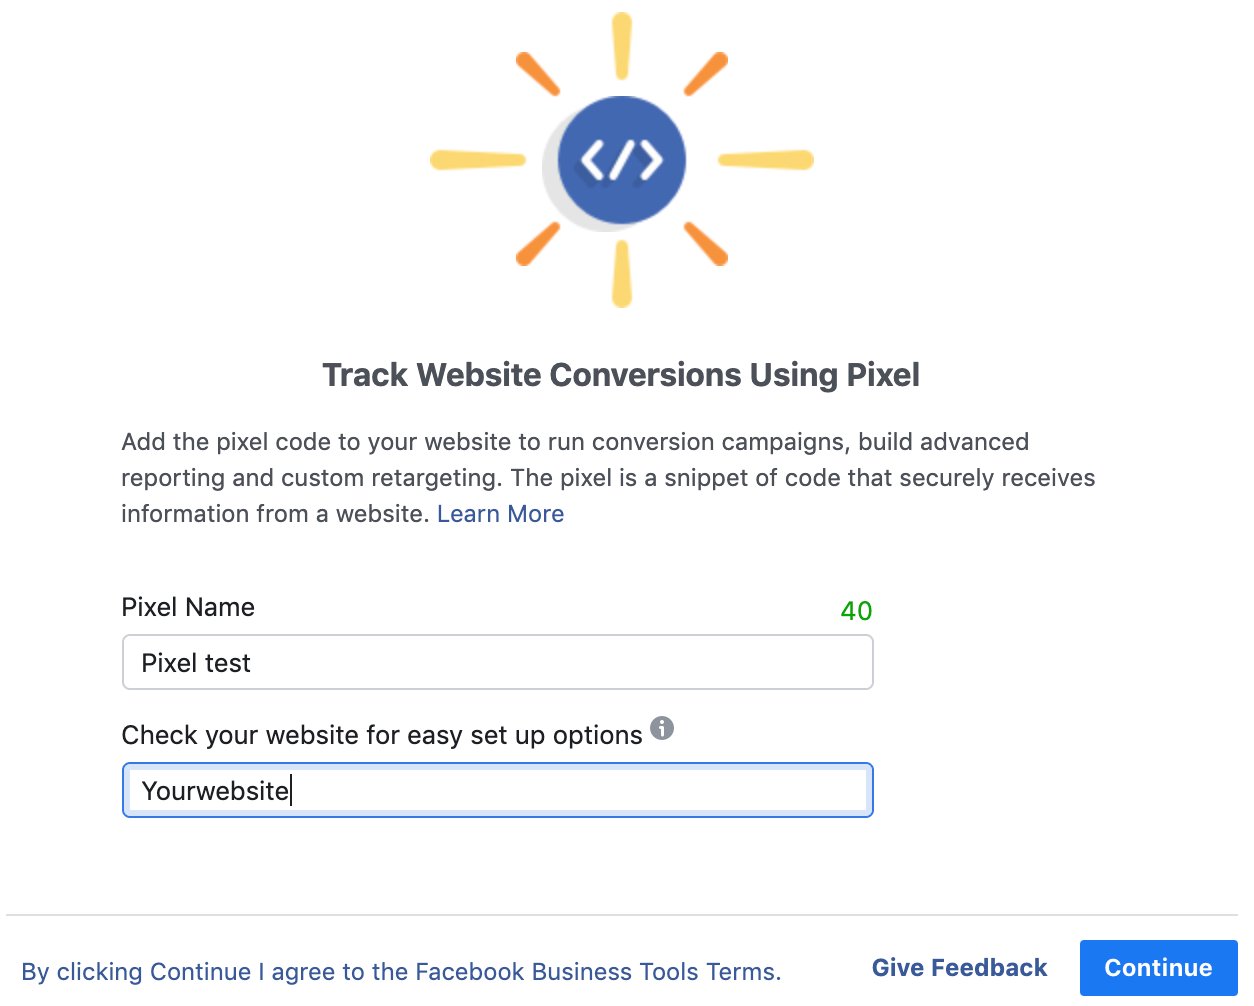The width and height of the screenshot is (1254, 1006).
Task: Click the setup options instruction text
Action: point(381,734)
